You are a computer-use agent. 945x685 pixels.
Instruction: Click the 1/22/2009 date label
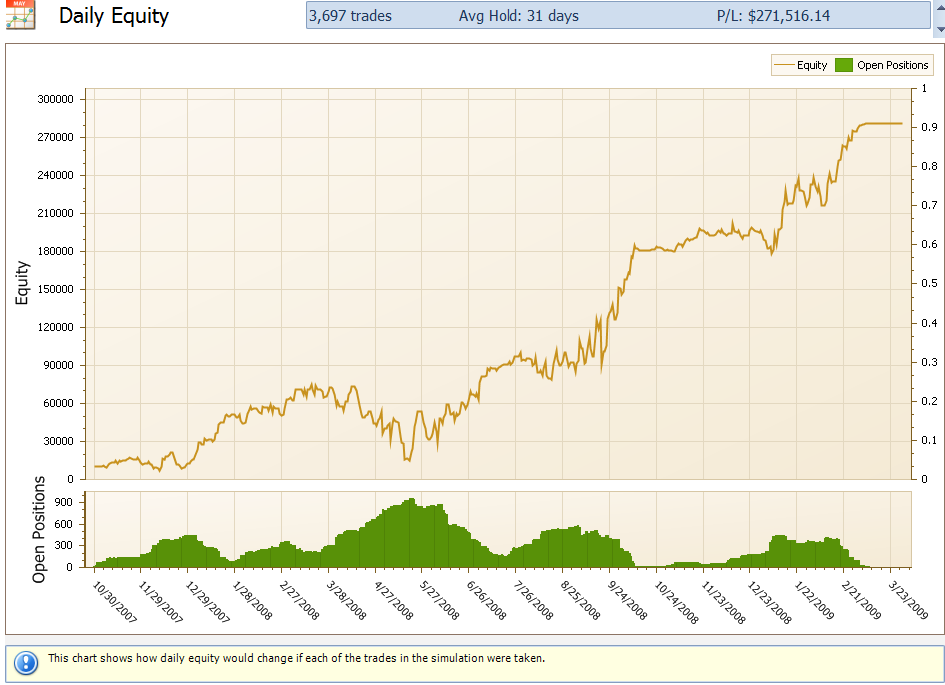pos(815,601)
